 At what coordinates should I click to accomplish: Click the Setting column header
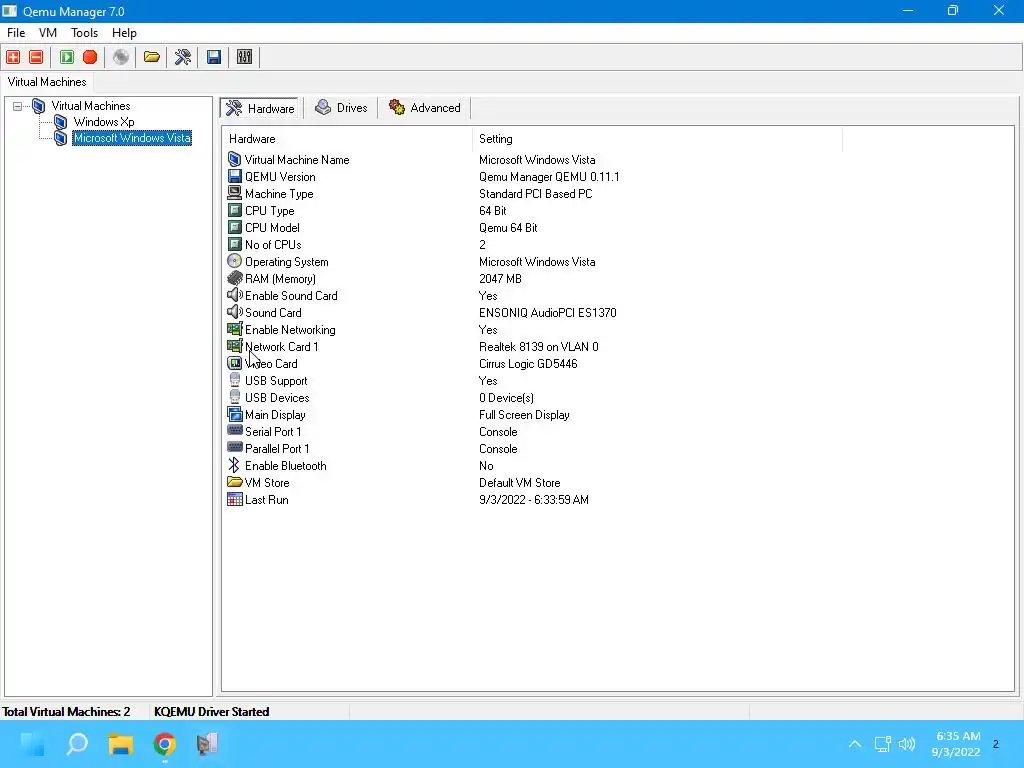coord(657,139)
